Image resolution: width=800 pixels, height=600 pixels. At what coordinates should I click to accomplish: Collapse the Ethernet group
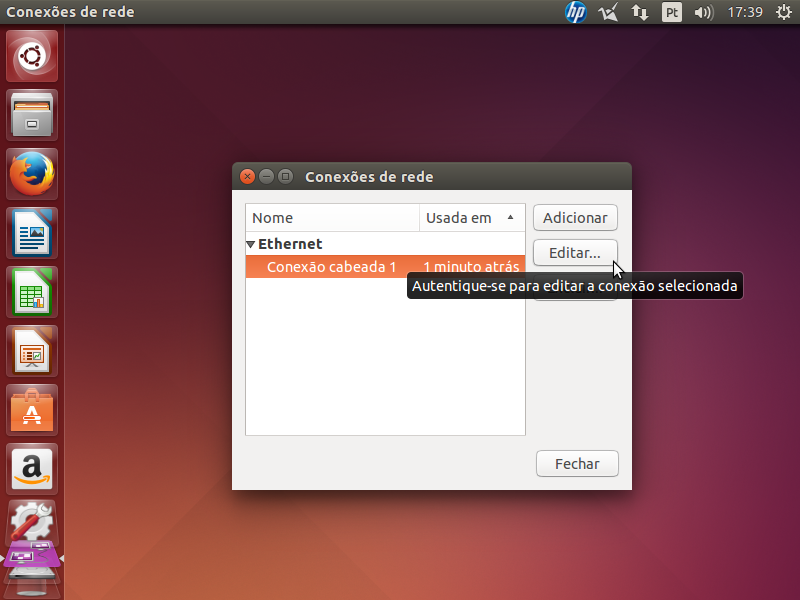pos(251,244)
